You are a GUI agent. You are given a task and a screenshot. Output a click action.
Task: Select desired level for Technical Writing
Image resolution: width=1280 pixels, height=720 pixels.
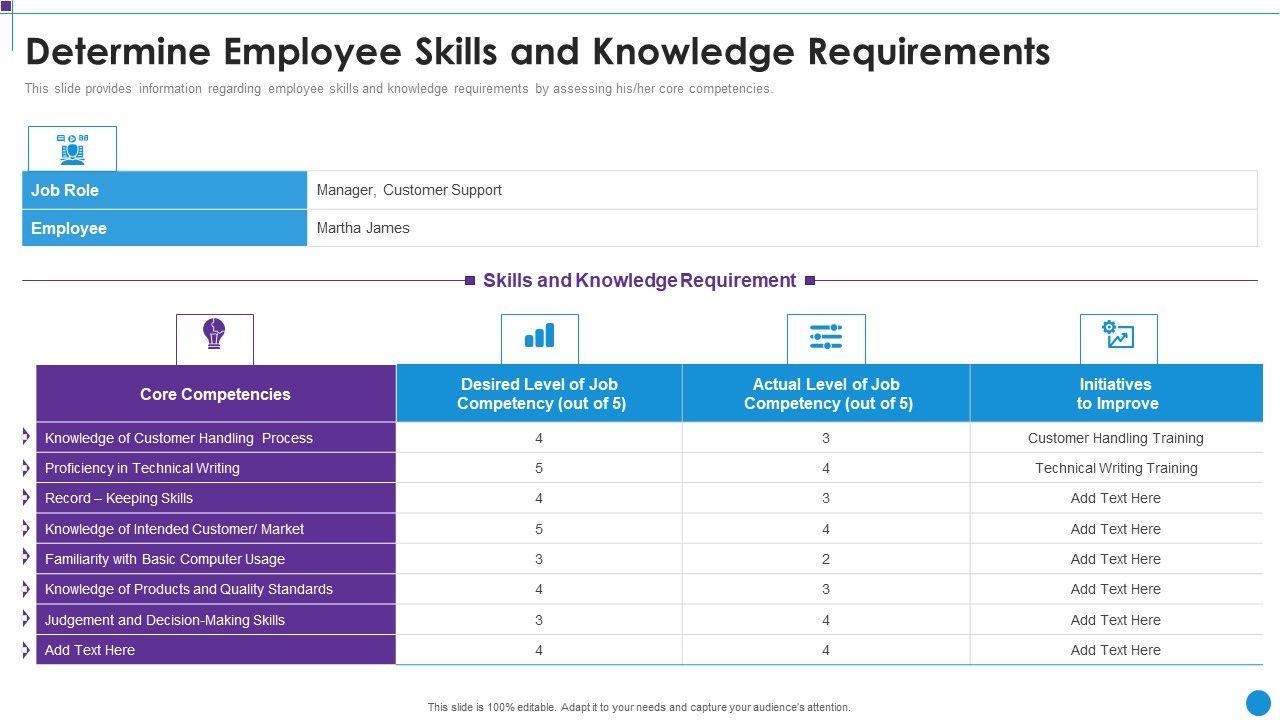539,468
